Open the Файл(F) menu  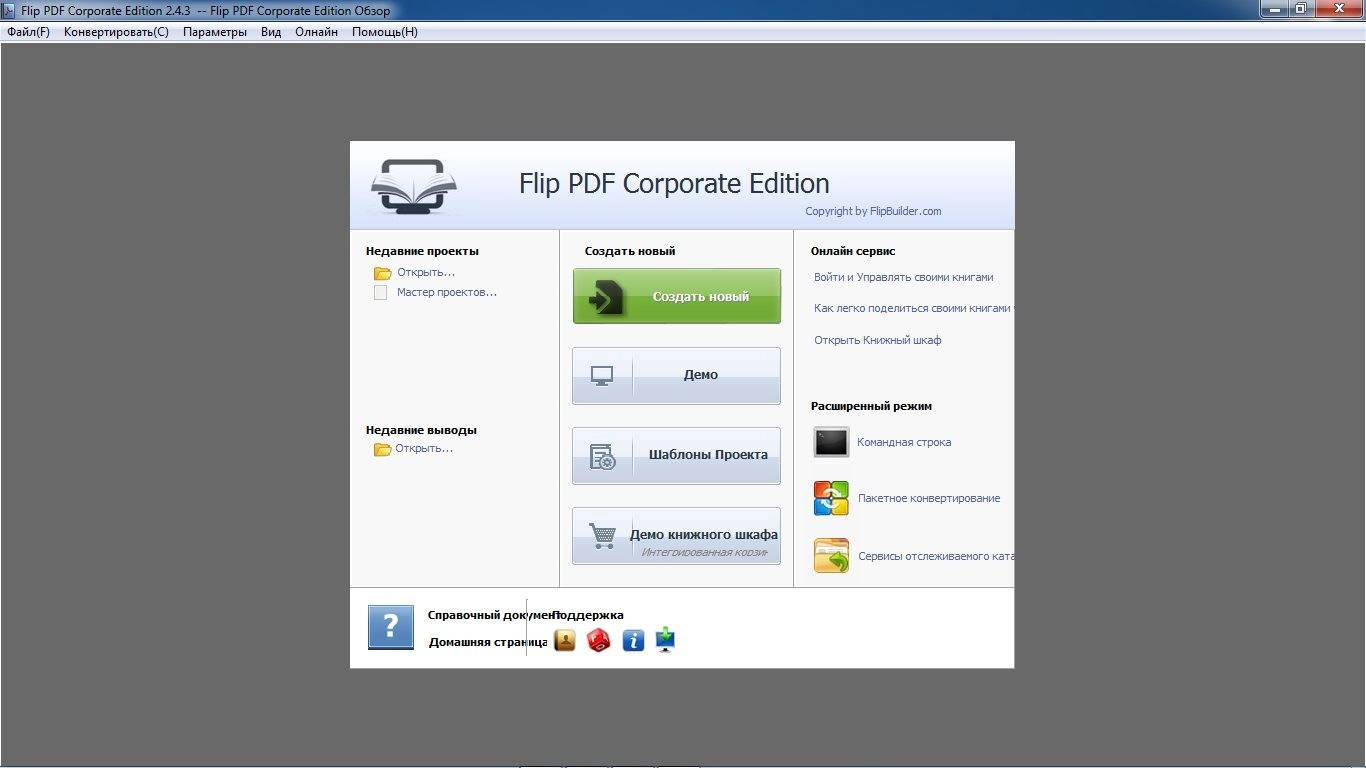(x=28, y=32)
